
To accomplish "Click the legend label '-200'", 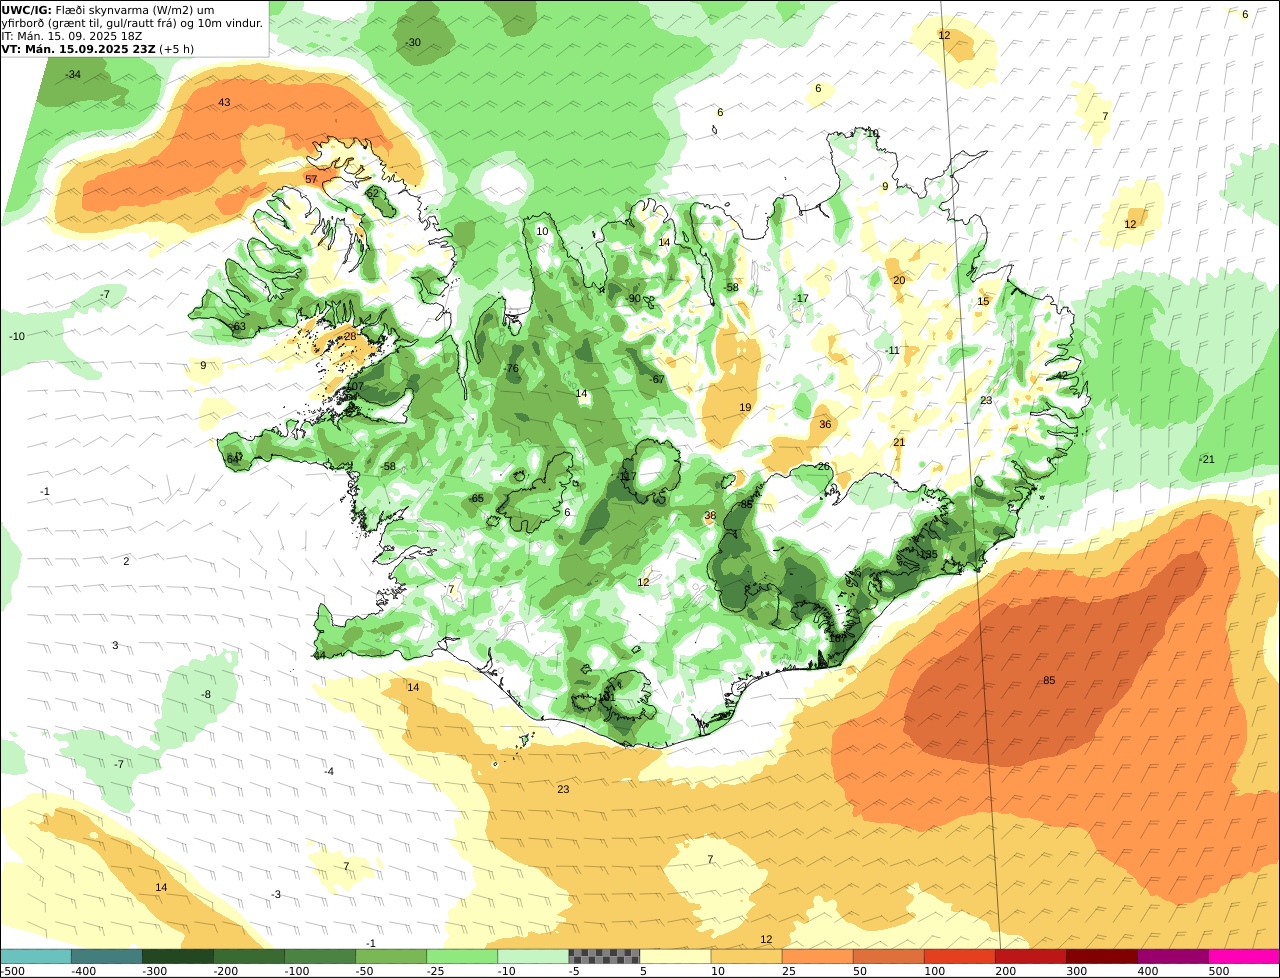I will point(225,971).
